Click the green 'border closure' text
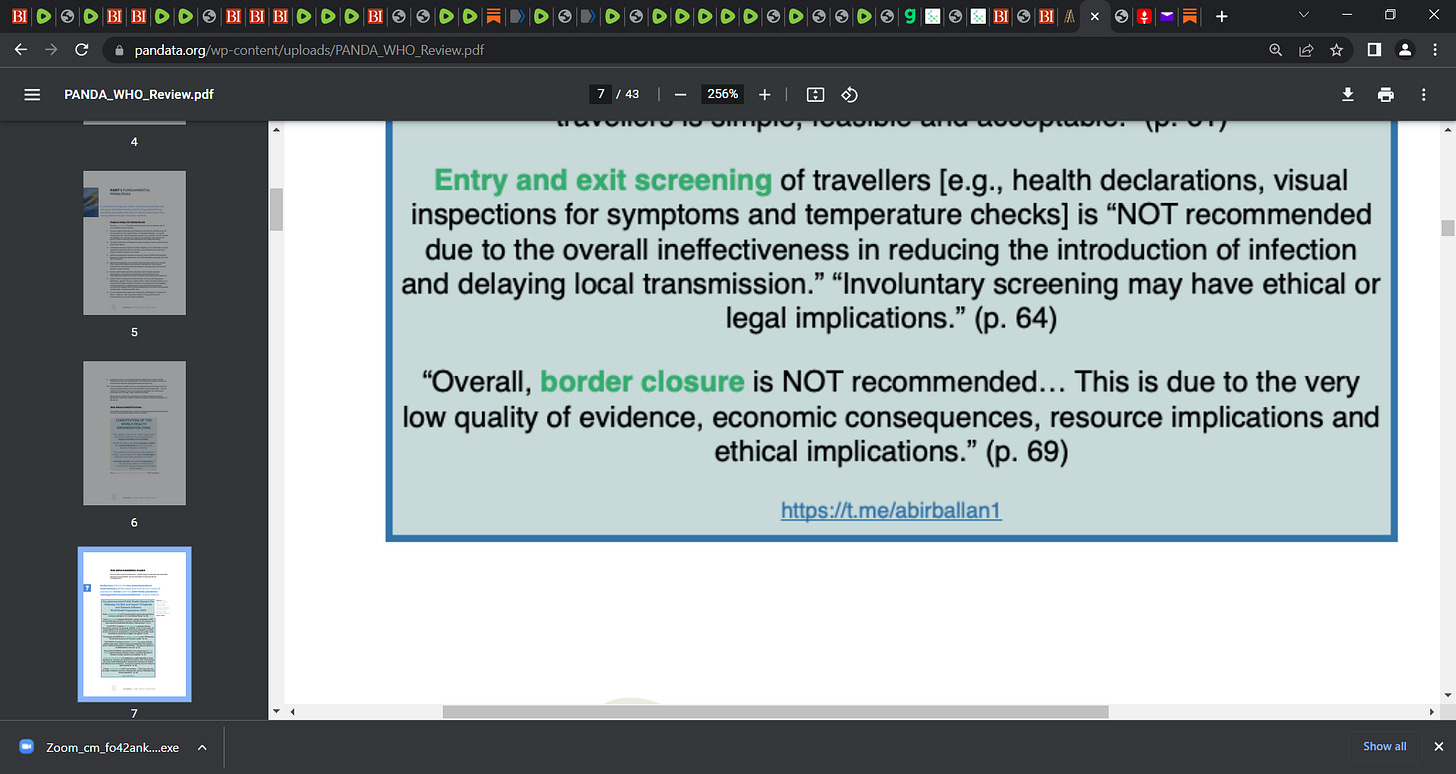This screenshot has width=1456, height=774. tap(642, 382)
